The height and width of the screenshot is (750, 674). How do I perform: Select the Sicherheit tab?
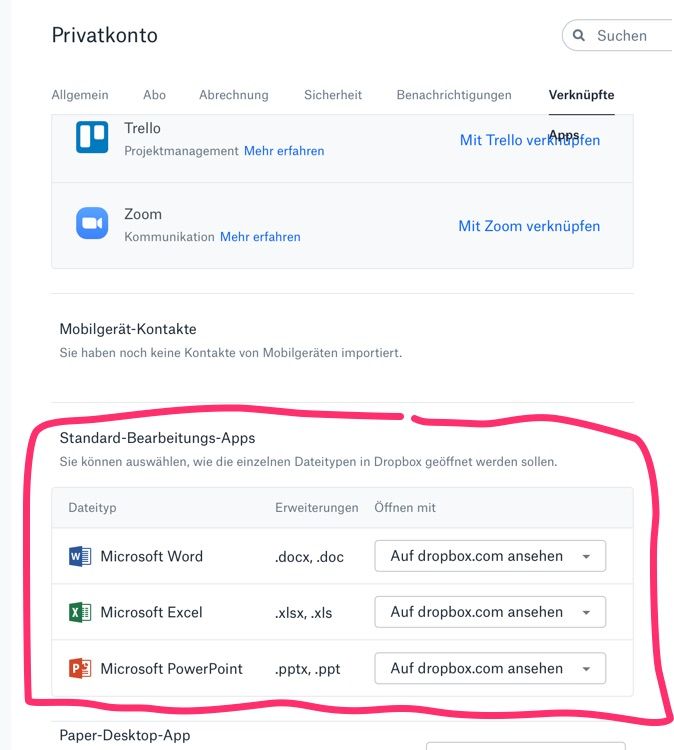[x=333, y=95]
